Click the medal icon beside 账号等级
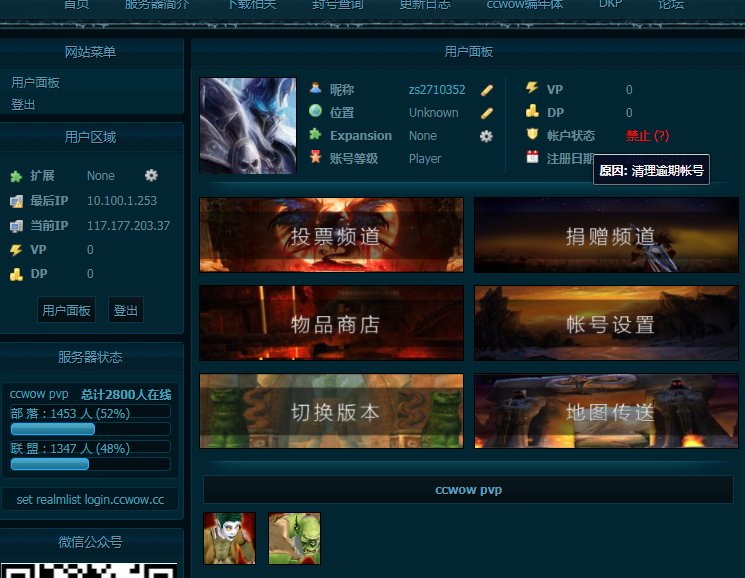Viewport: 745px width, 578px height. [315, 157]
